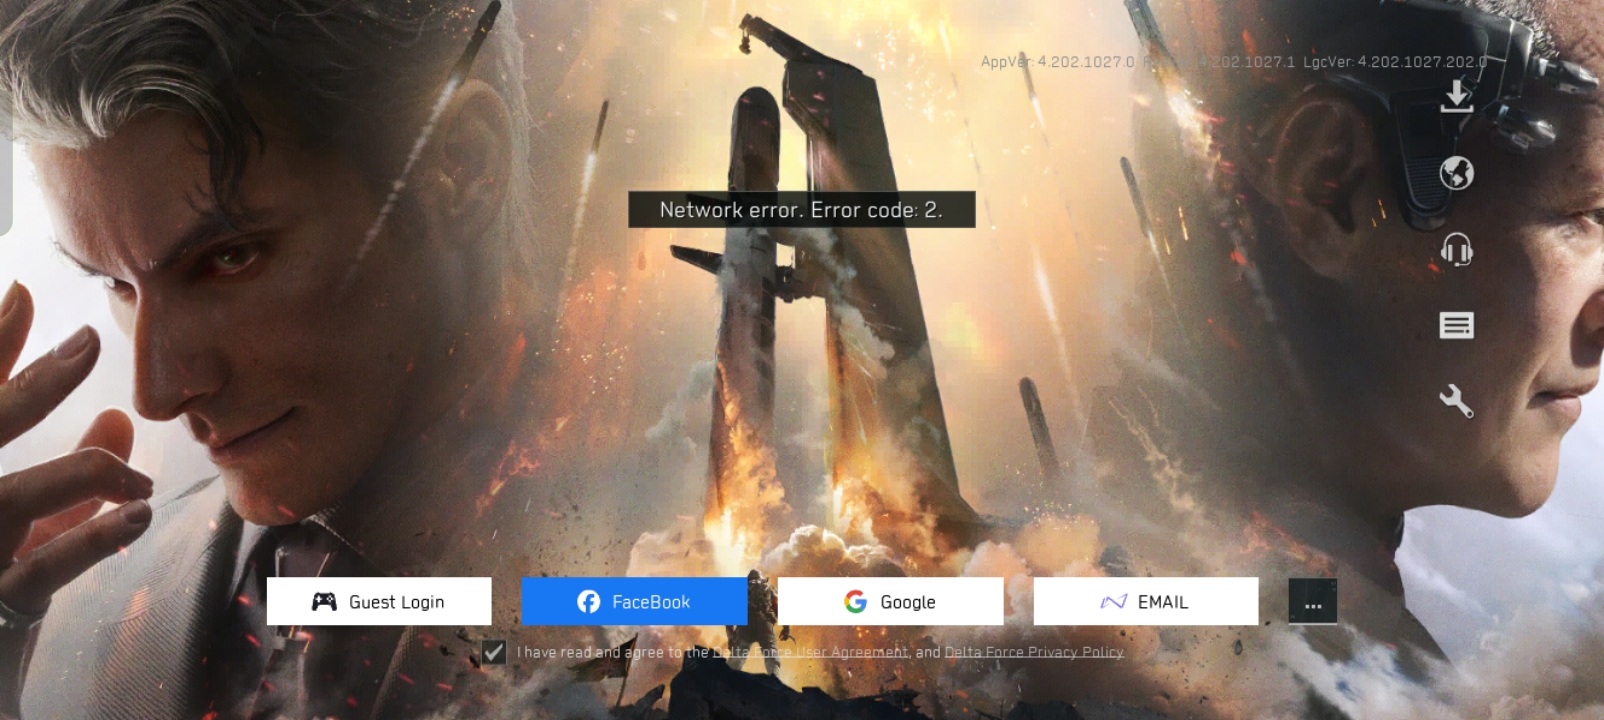
Task: Click the gamepad icon on Guest Login
Action: [x=324, y=602]
